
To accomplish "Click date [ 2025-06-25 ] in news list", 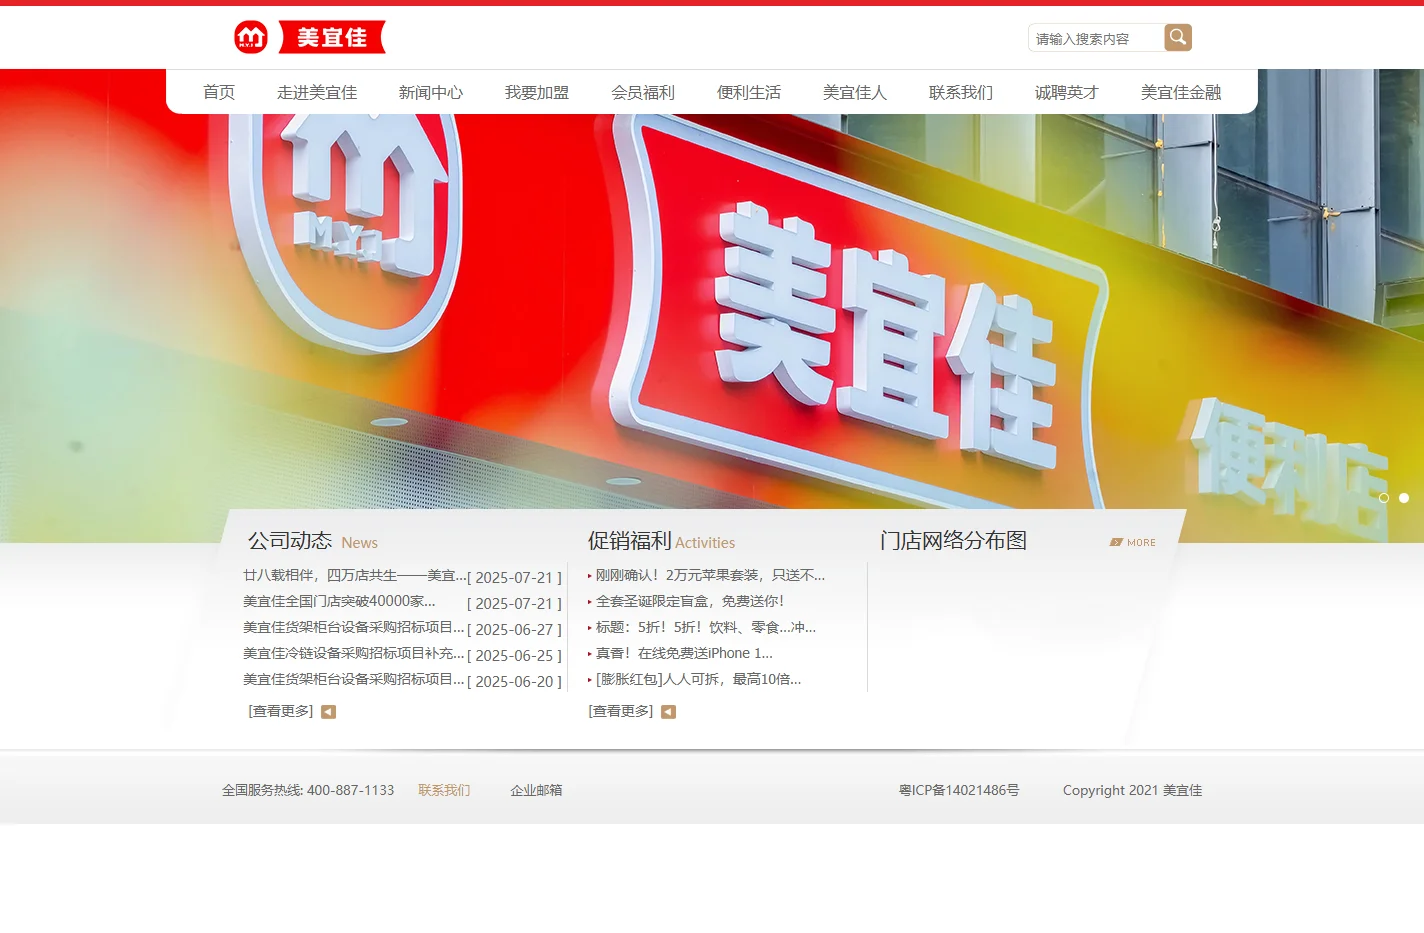I will pos(514,655).
